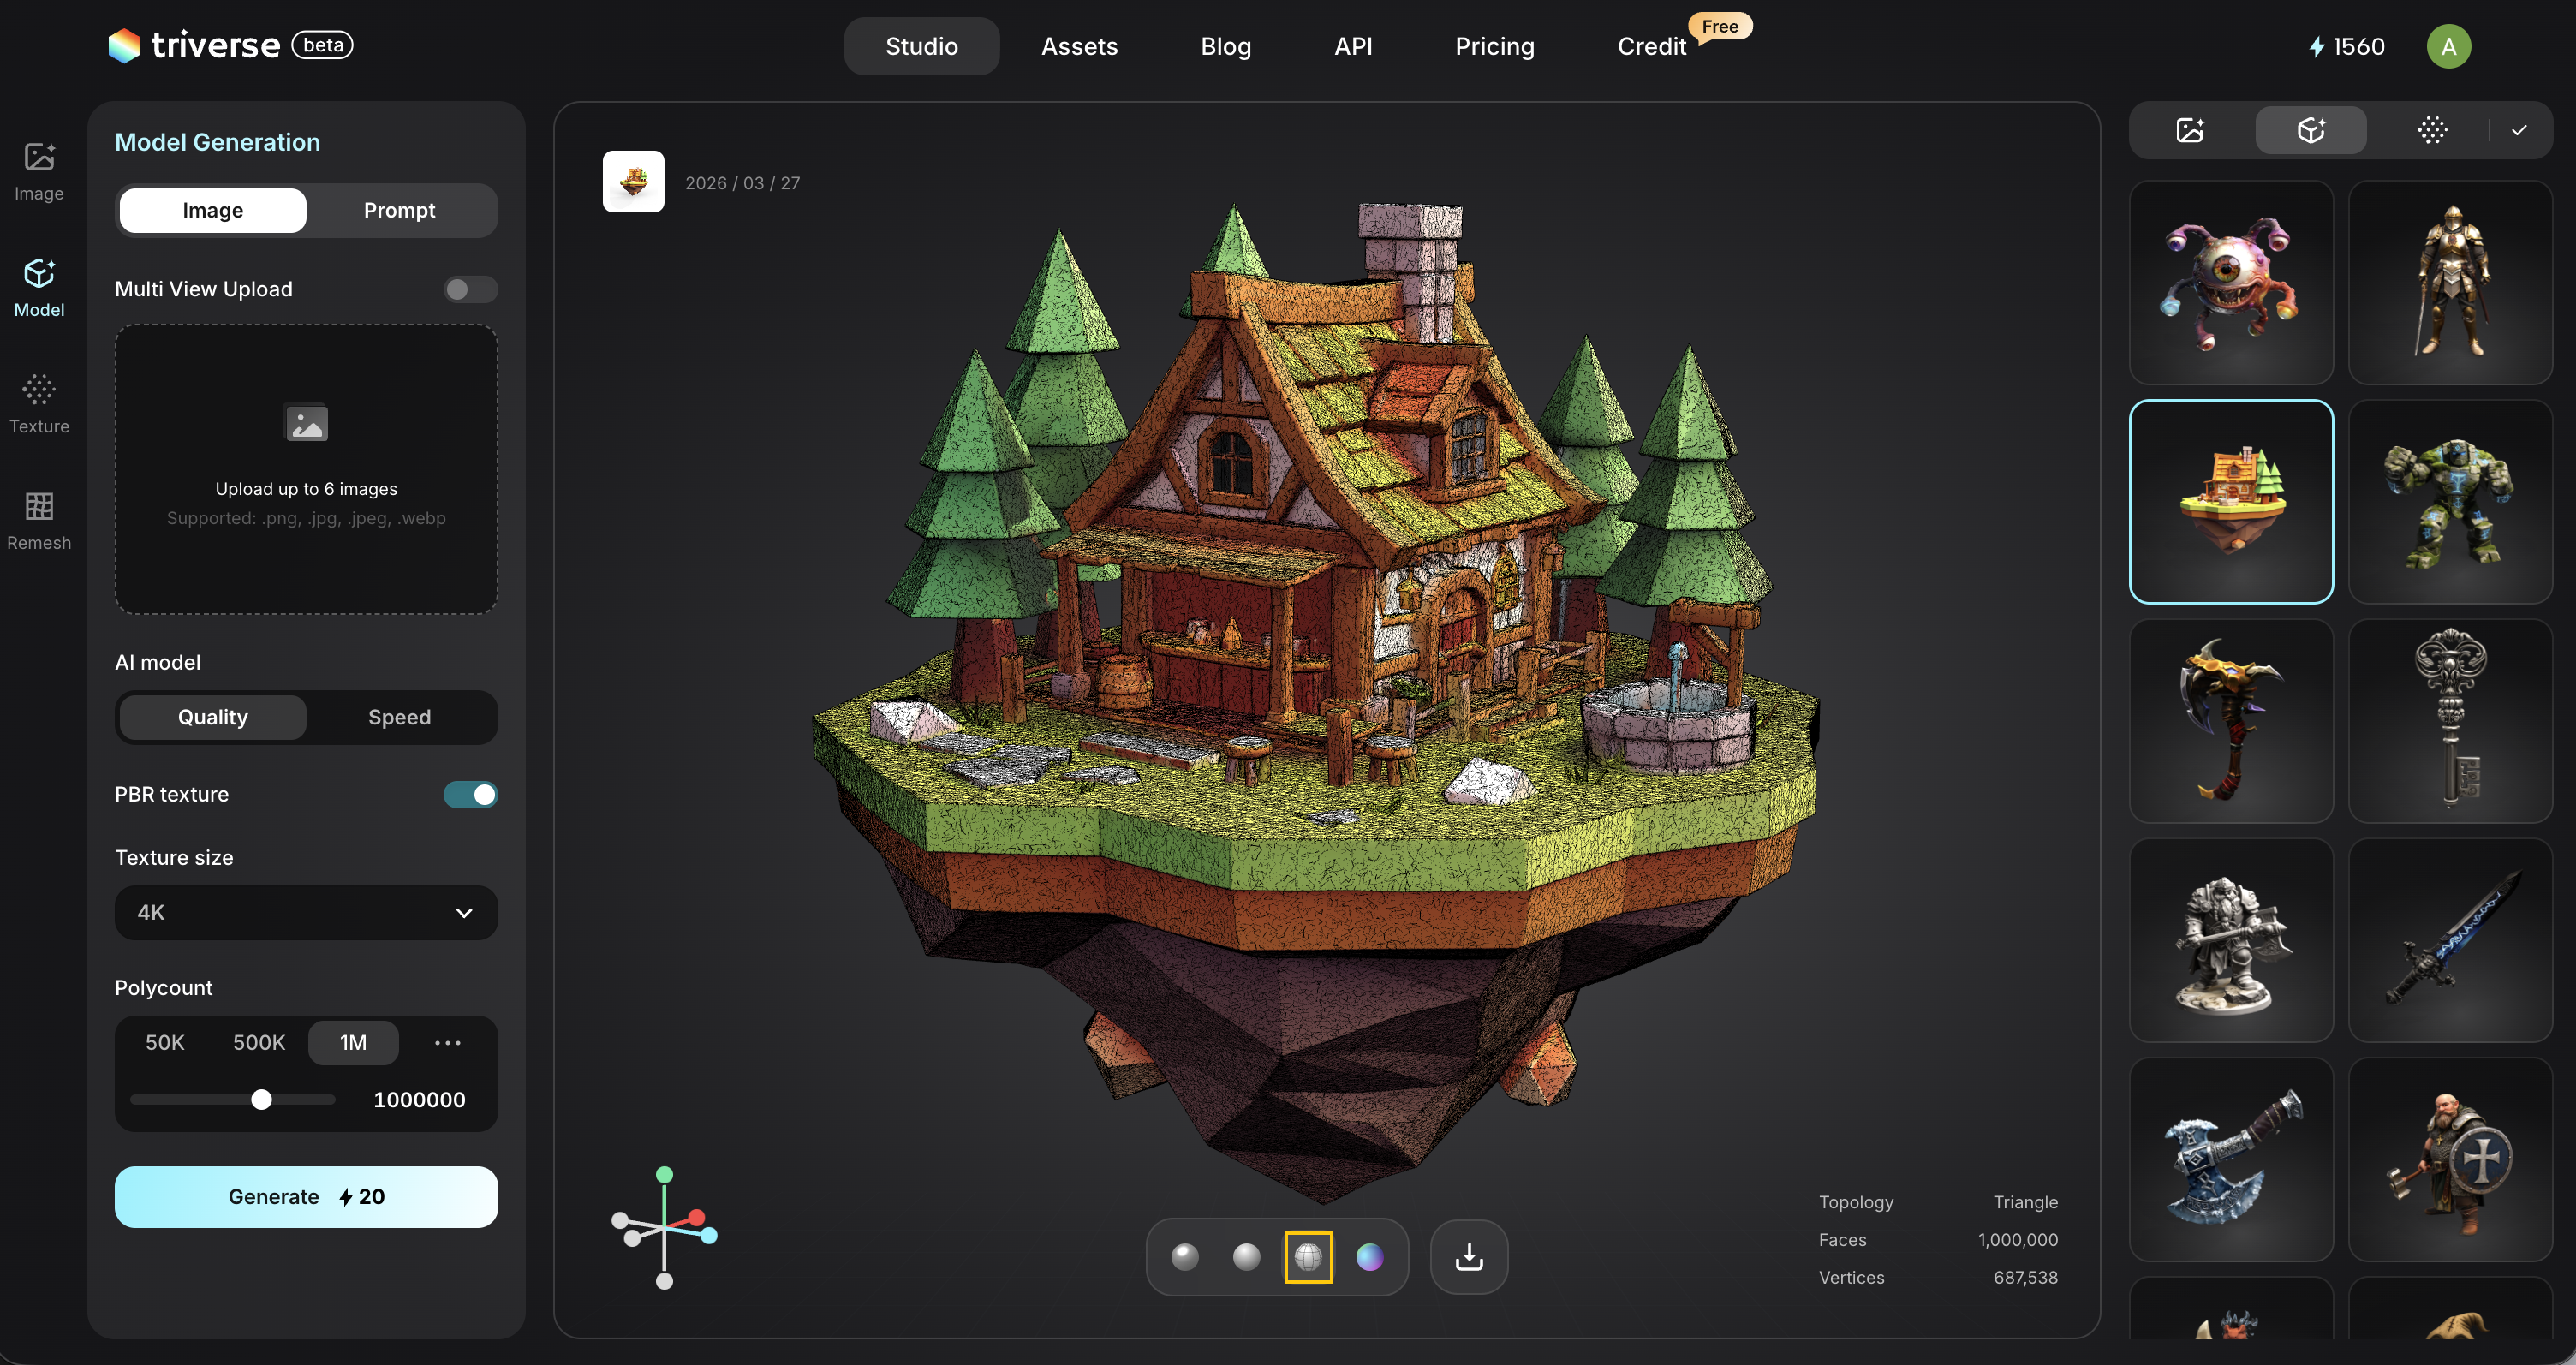Select the armored knight thumbnail
This screenshot has height=1365, width=2576.
pos(2449,282)
